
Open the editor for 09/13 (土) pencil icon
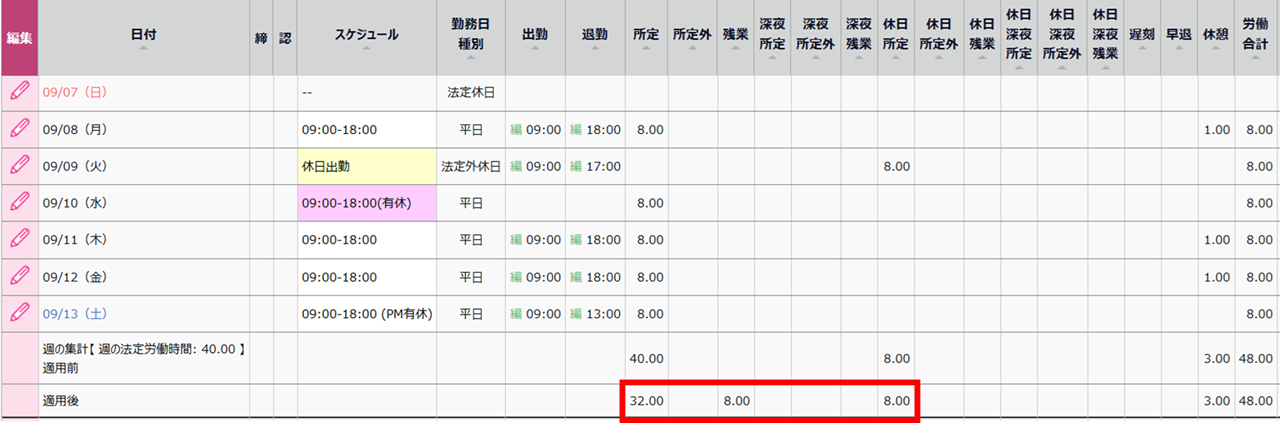pyautogui.click(x=19, y=313)
